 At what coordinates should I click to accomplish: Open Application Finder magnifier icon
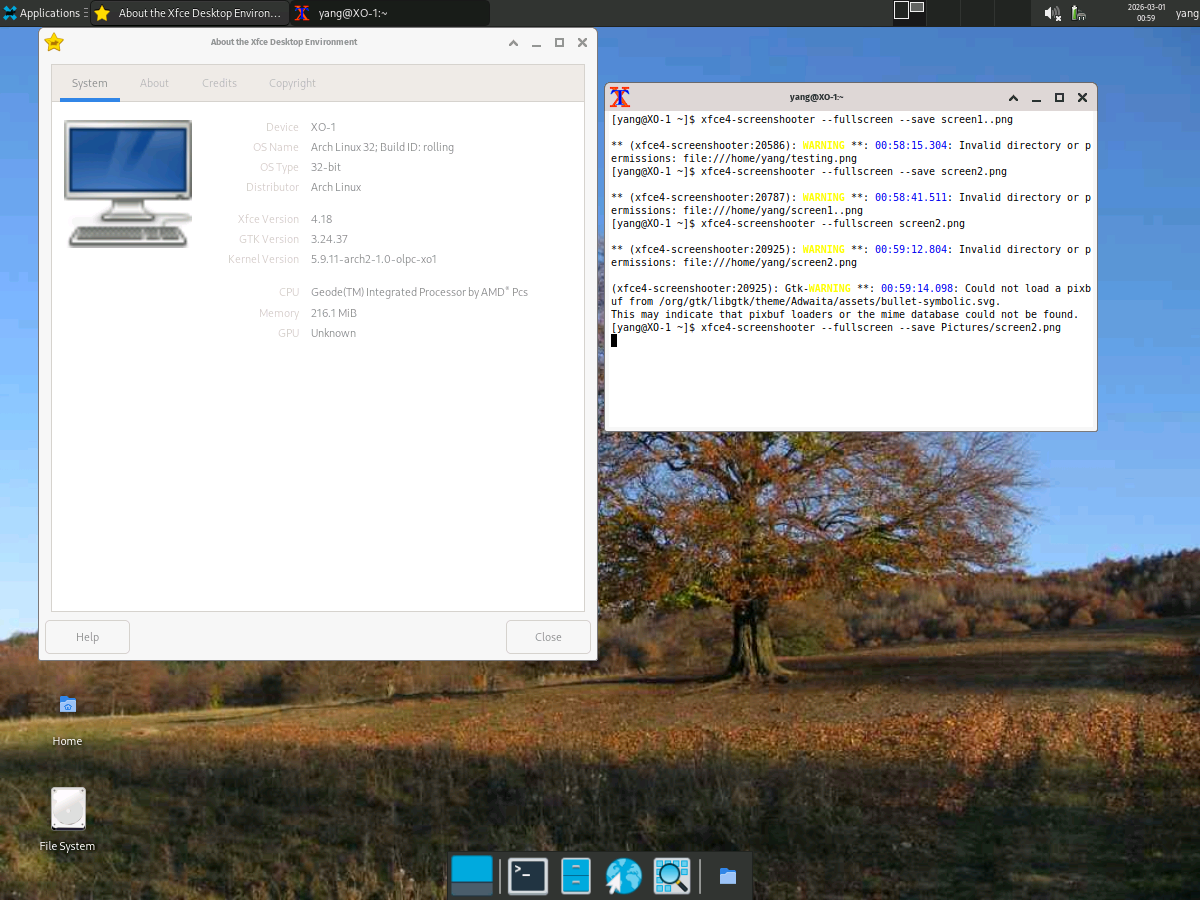672,876
